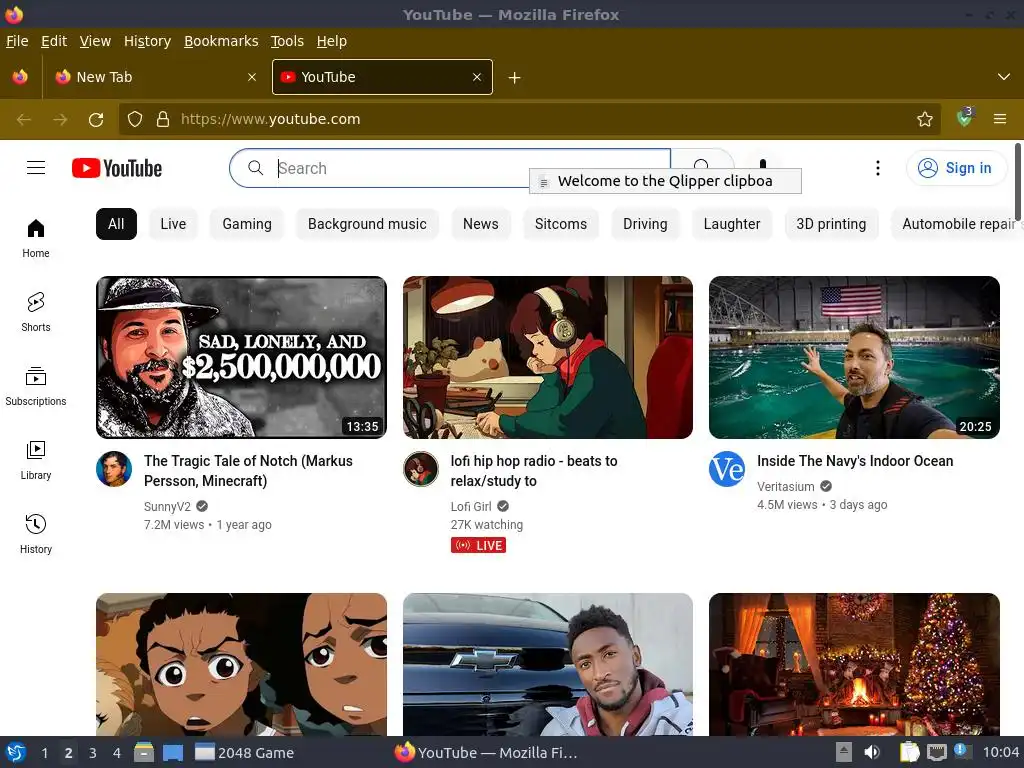This screenshot has width=1024, height=768.
Task: Open the extension icon with badge 3
Action: (x=965, y=118)
